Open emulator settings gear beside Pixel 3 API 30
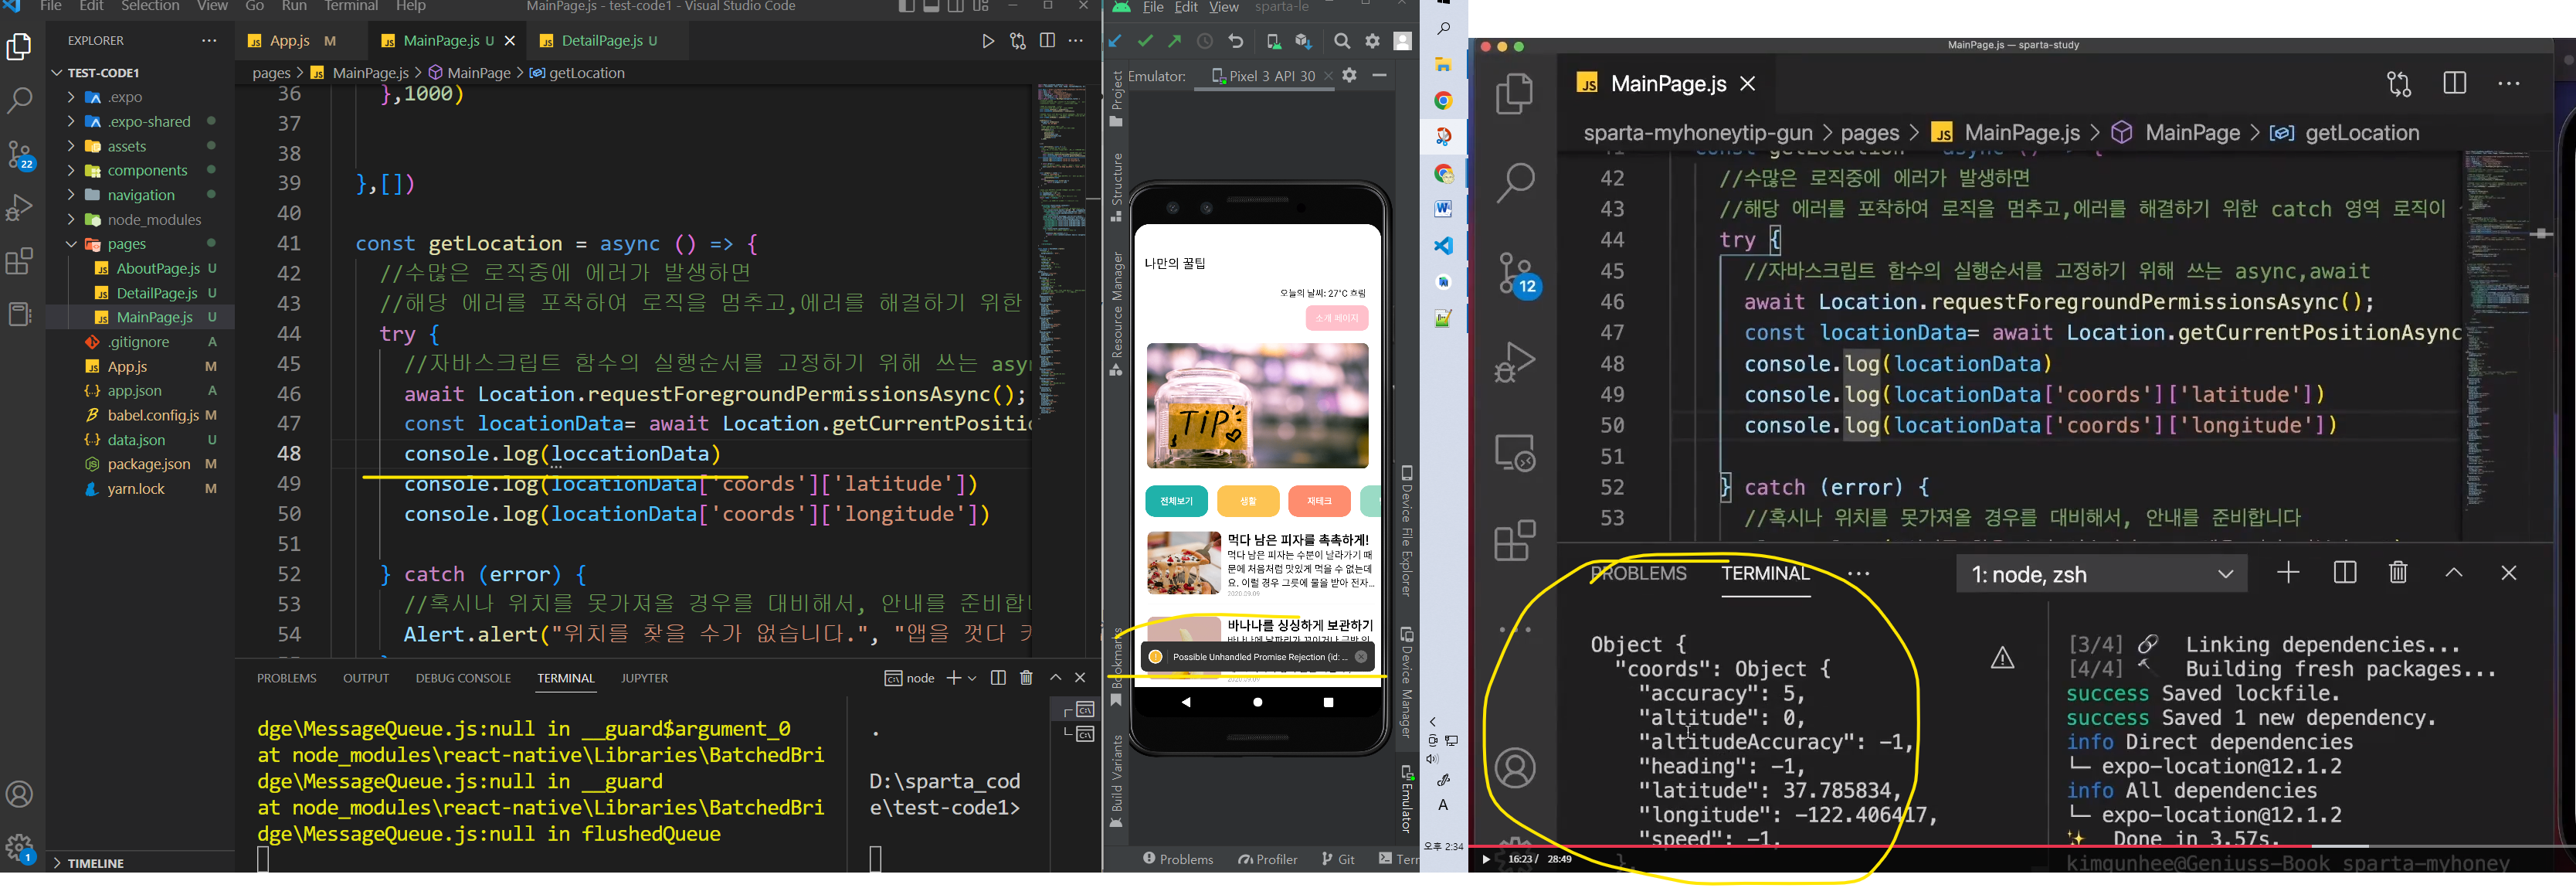2576x888 pixels. tap(1350, 75)
